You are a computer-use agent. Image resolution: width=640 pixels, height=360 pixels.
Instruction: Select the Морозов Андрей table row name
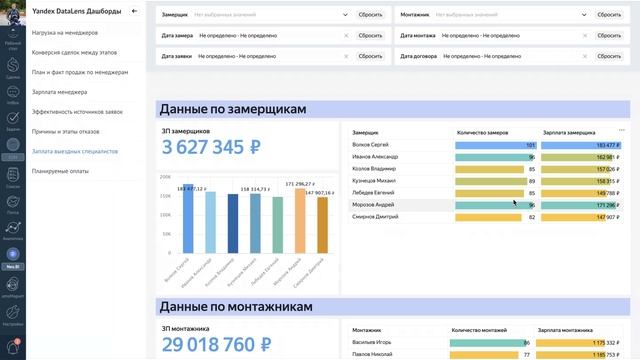coord(373,205)
